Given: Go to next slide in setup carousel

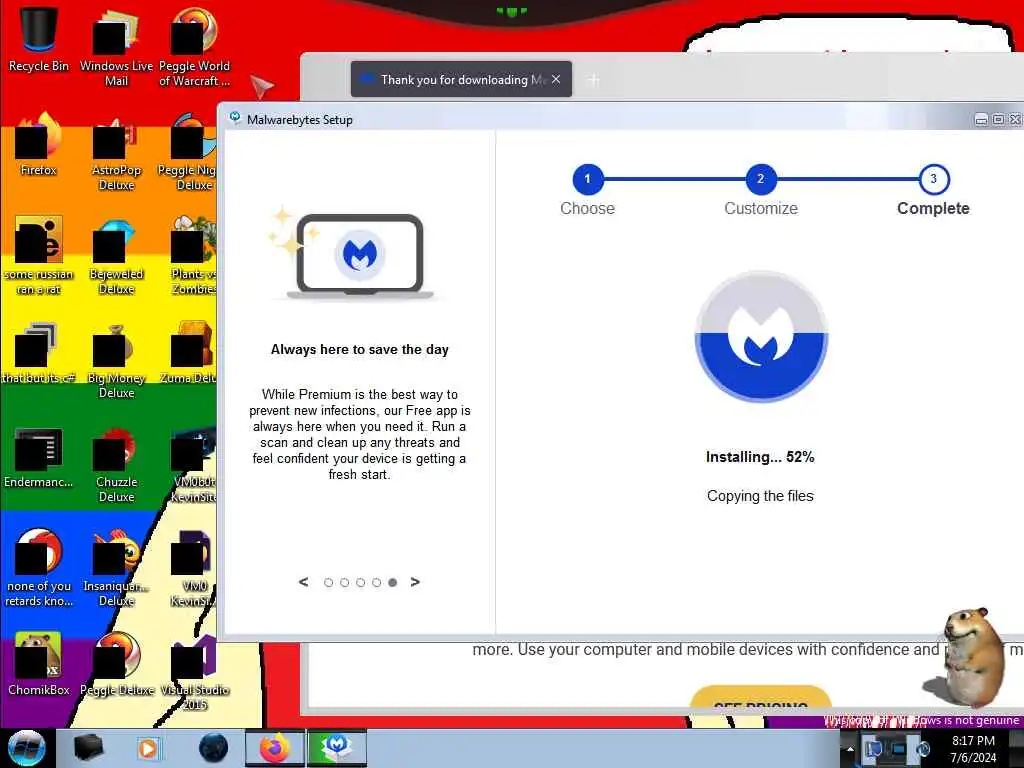Looking at the screenshot, I should click(415, 582).
